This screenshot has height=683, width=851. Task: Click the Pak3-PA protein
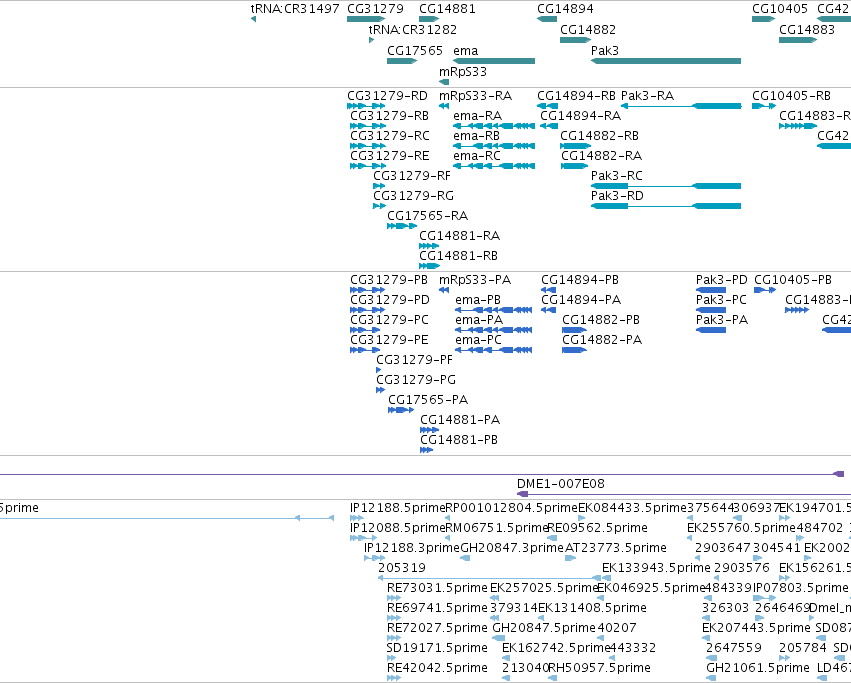(x=711, y=330)
